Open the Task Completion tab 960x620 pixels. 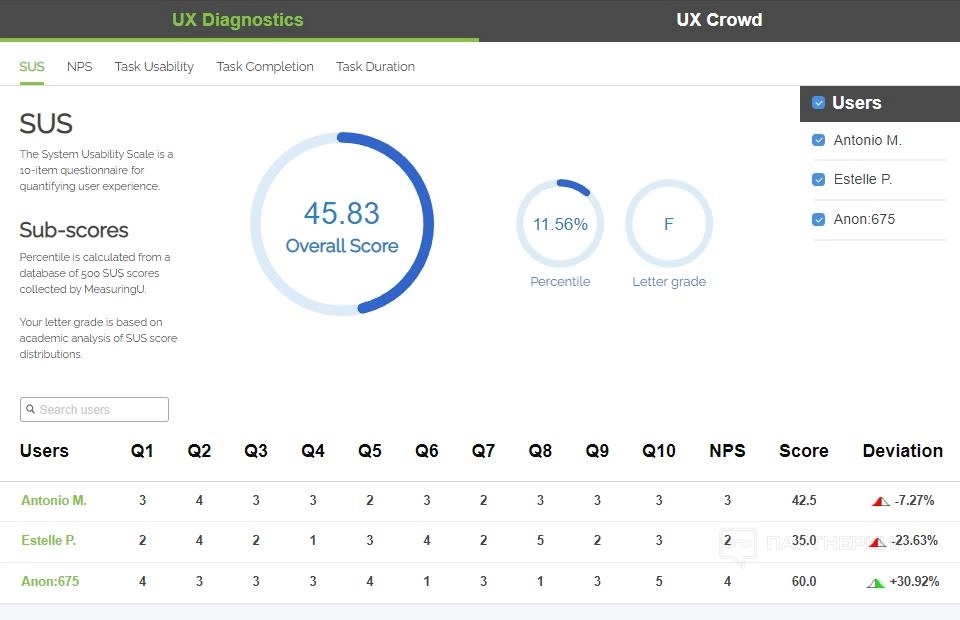[x=265, y=67]
